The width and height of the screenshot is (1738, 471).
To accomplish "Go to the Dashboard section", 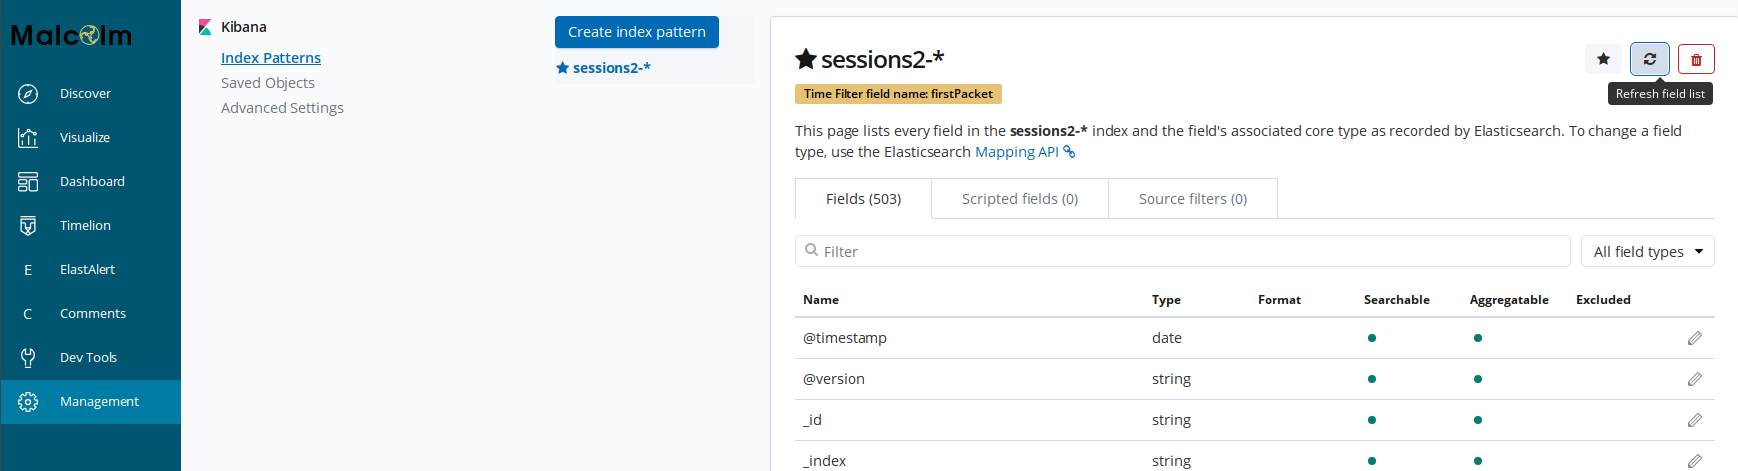I will tap(92, 181).
